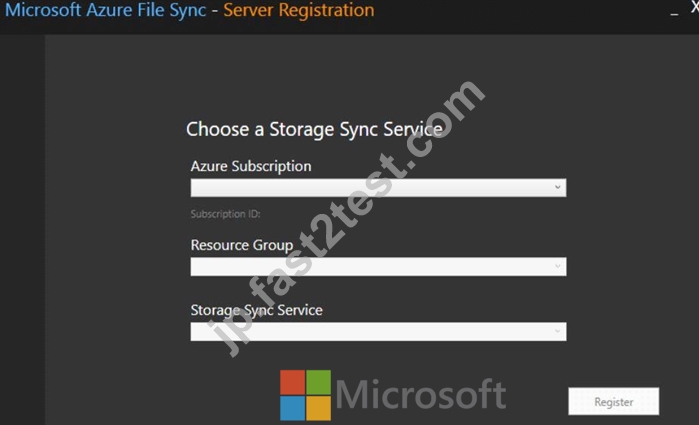Open the Azure Subscription dropdown

pos(378,188)
